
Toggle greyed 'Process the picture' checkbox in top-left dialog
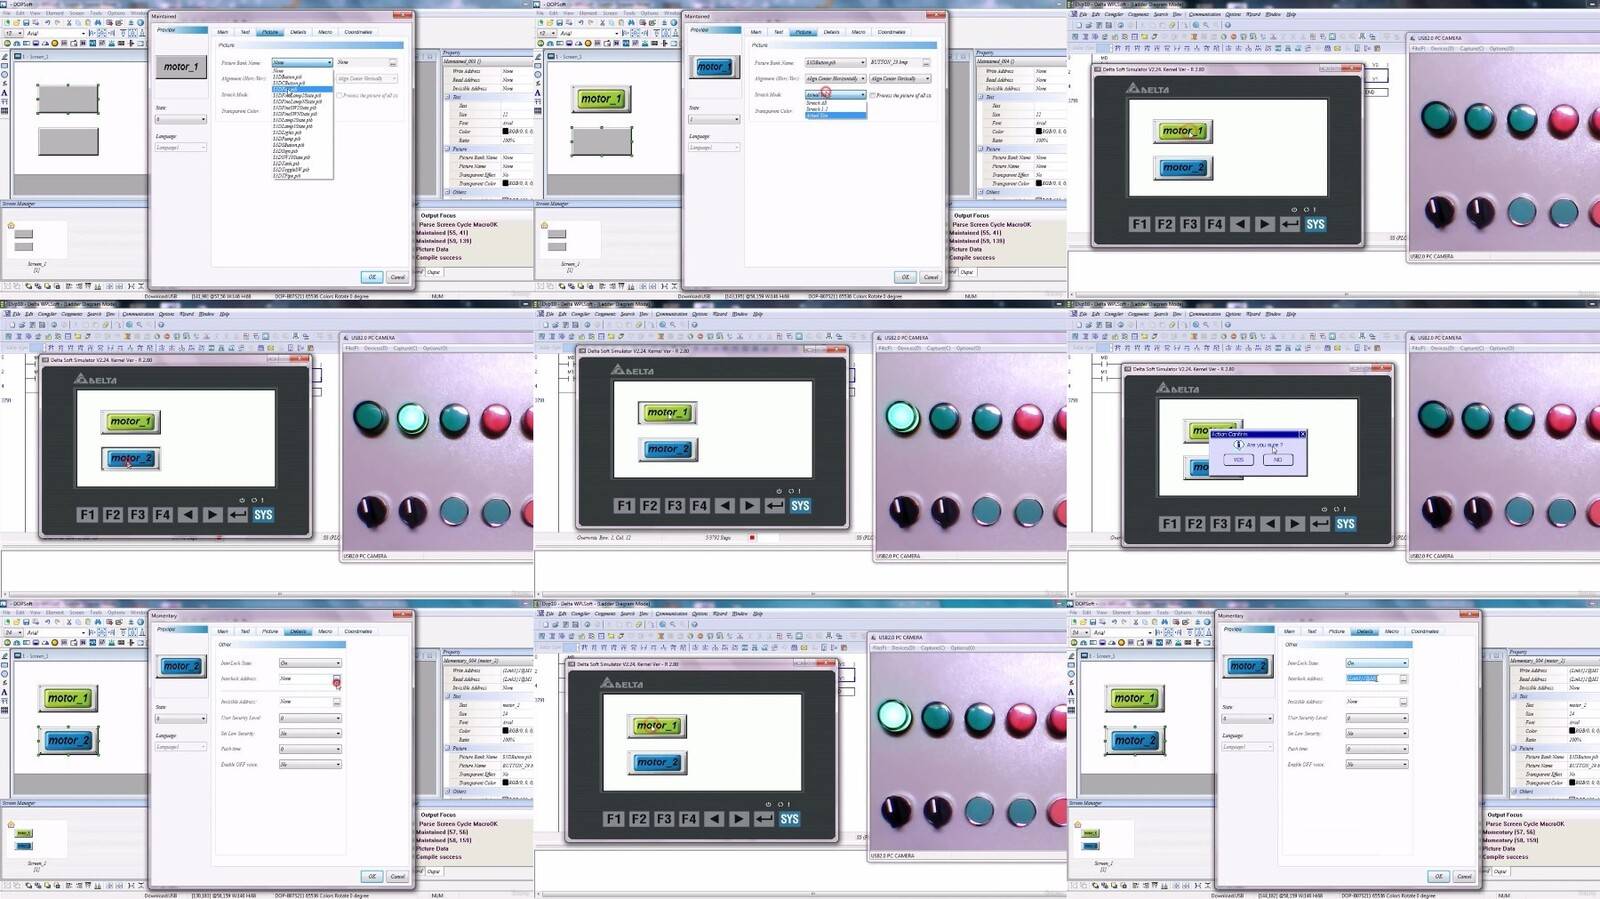tap(341, 95)
